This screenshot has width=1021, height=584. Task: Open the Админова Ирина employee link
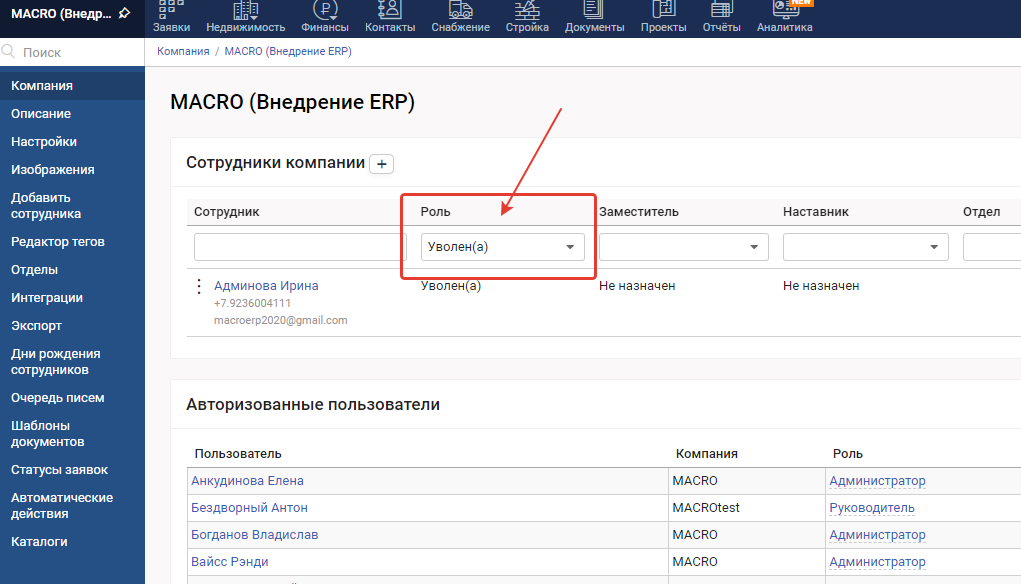point(266,286)
